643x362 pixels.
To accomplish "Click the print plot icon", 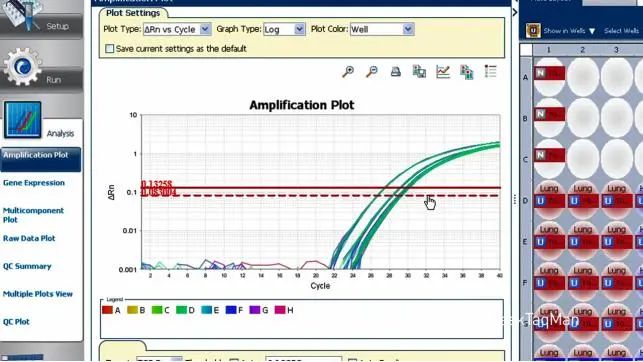I will click(x=395, y=72).
